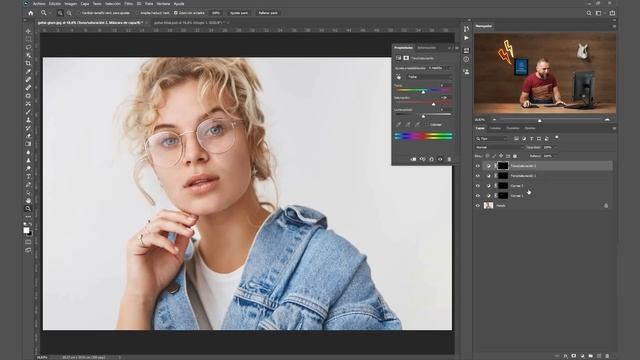Select the Brush tool
The height and width of the screenshot is (360, 640).
[28, 112]
